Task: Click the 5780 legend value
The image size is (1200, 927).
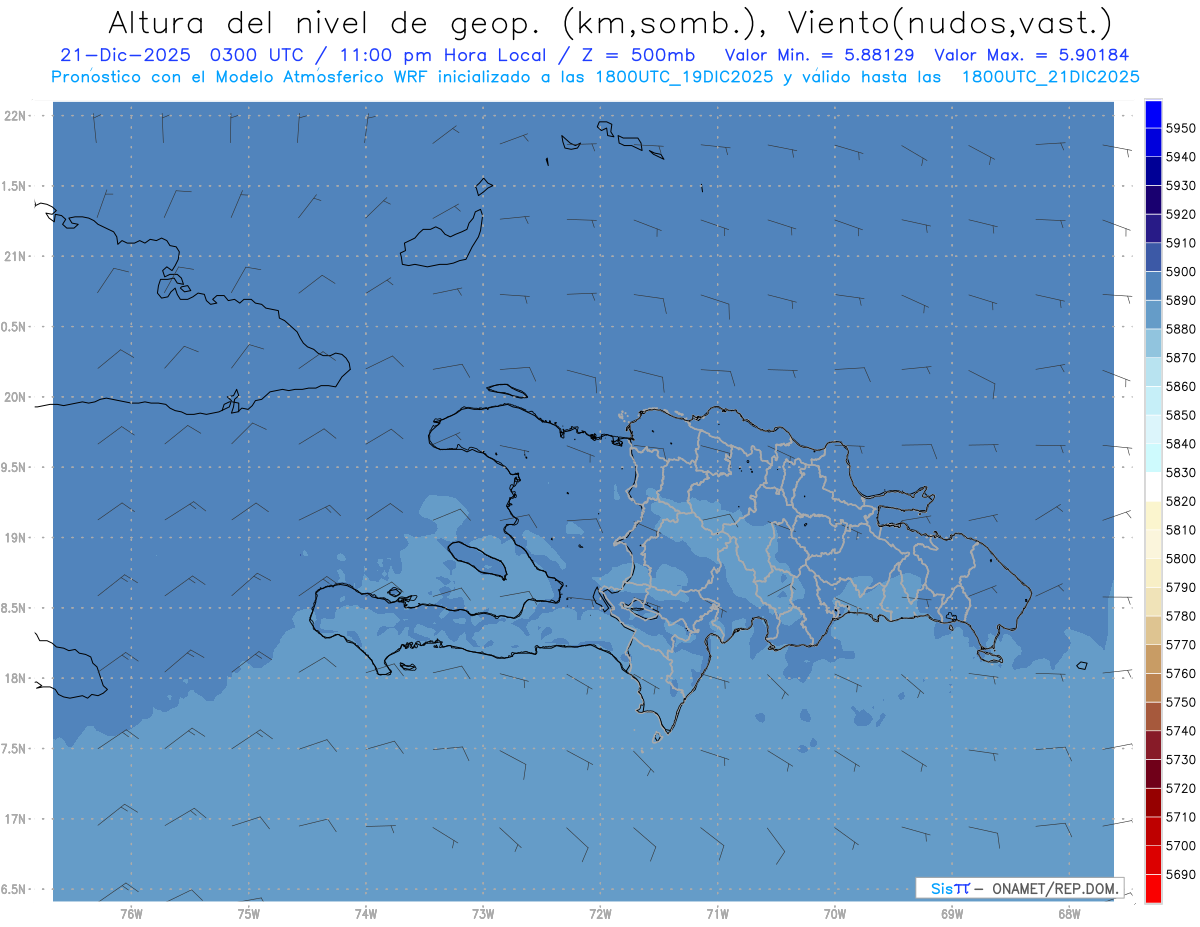Action: (1181, 616)
